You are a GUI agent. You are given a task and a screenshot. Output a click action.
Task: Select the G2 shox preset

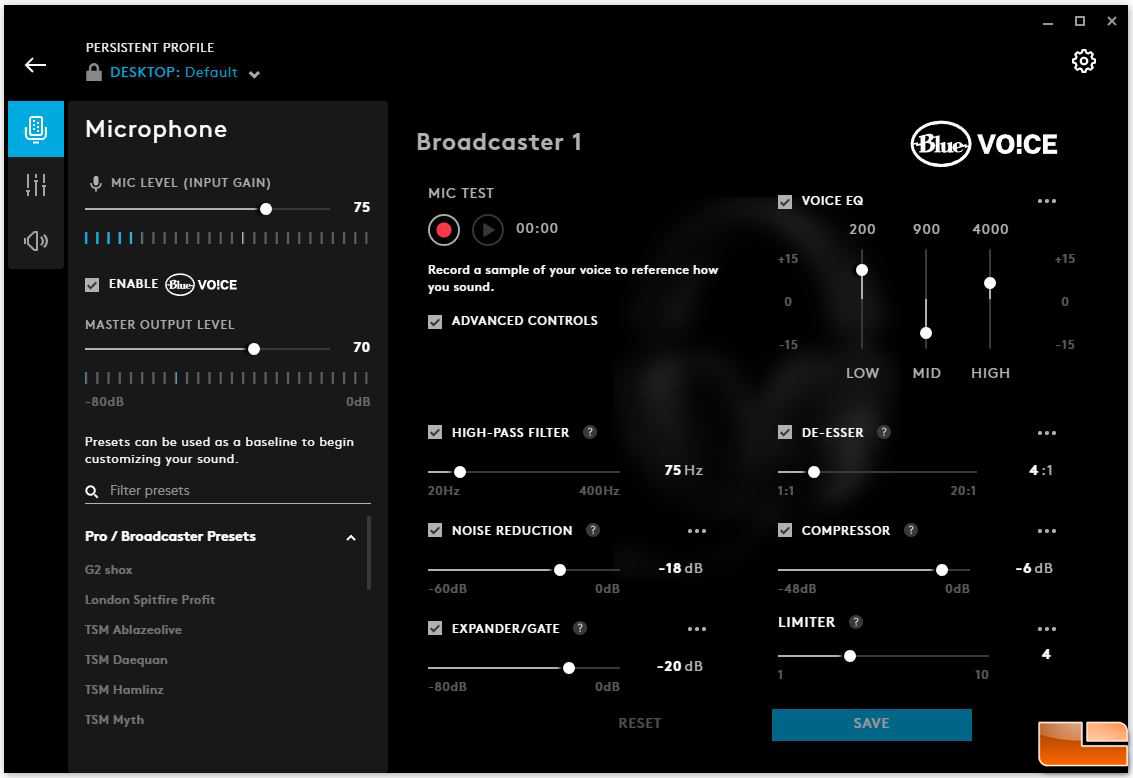point(108,569)
